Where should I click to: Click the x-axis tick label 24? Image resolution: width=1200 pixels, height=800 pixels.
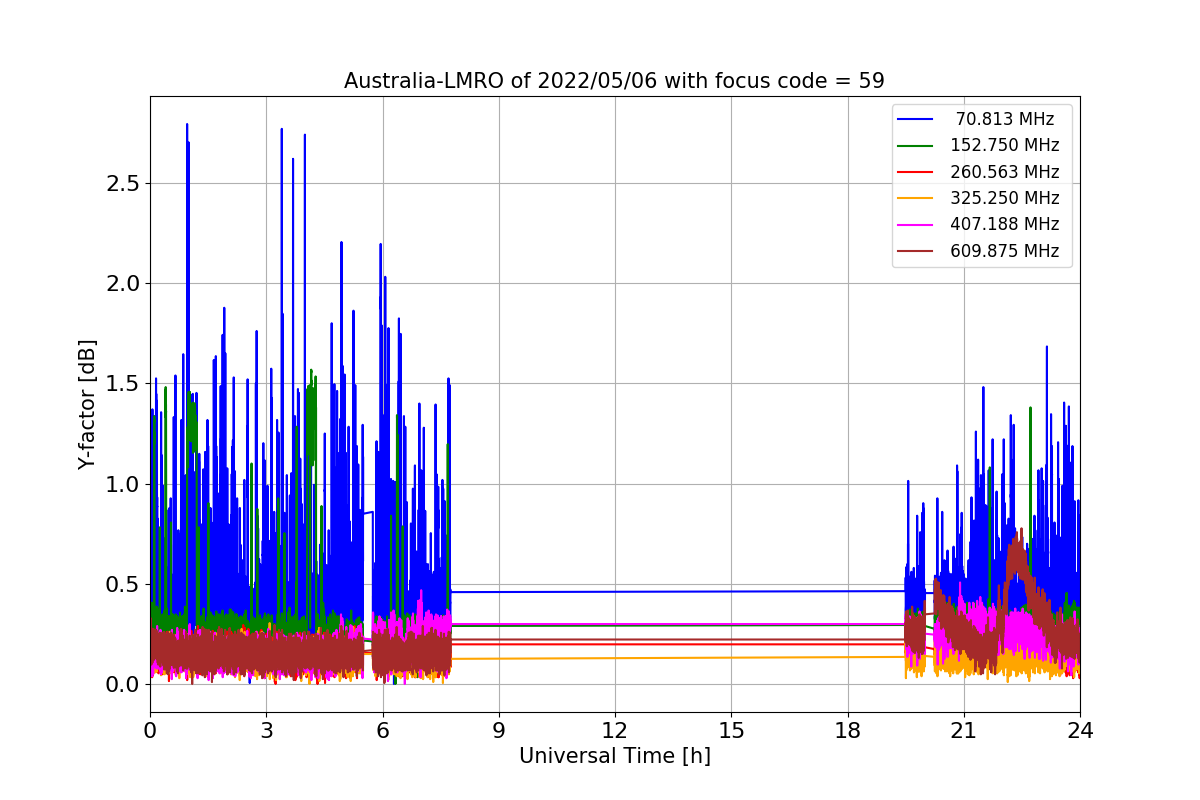click(x=1080, y=731)
